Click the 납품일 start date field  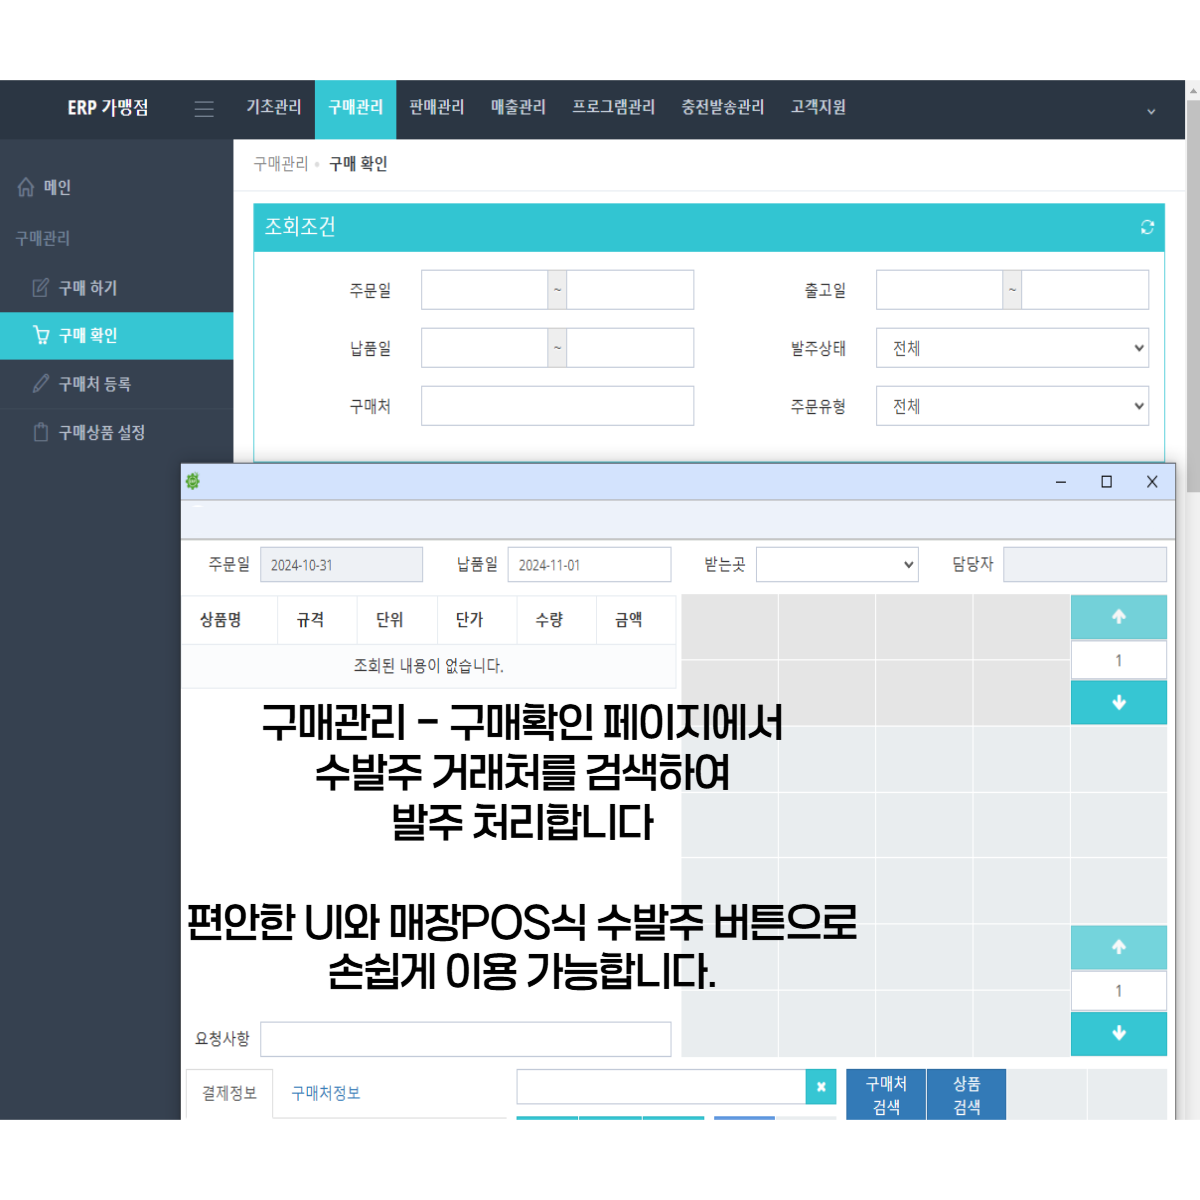(484, 348)
